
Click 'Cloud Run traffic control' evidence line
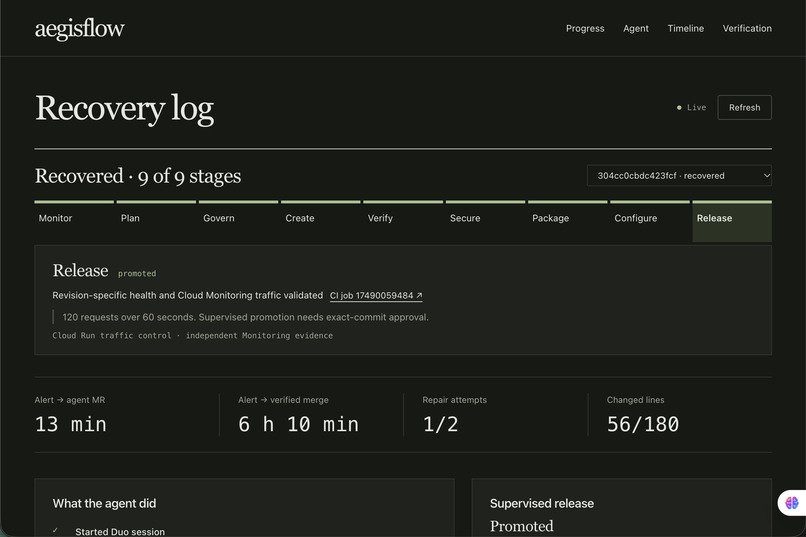(x=192, y=336)
